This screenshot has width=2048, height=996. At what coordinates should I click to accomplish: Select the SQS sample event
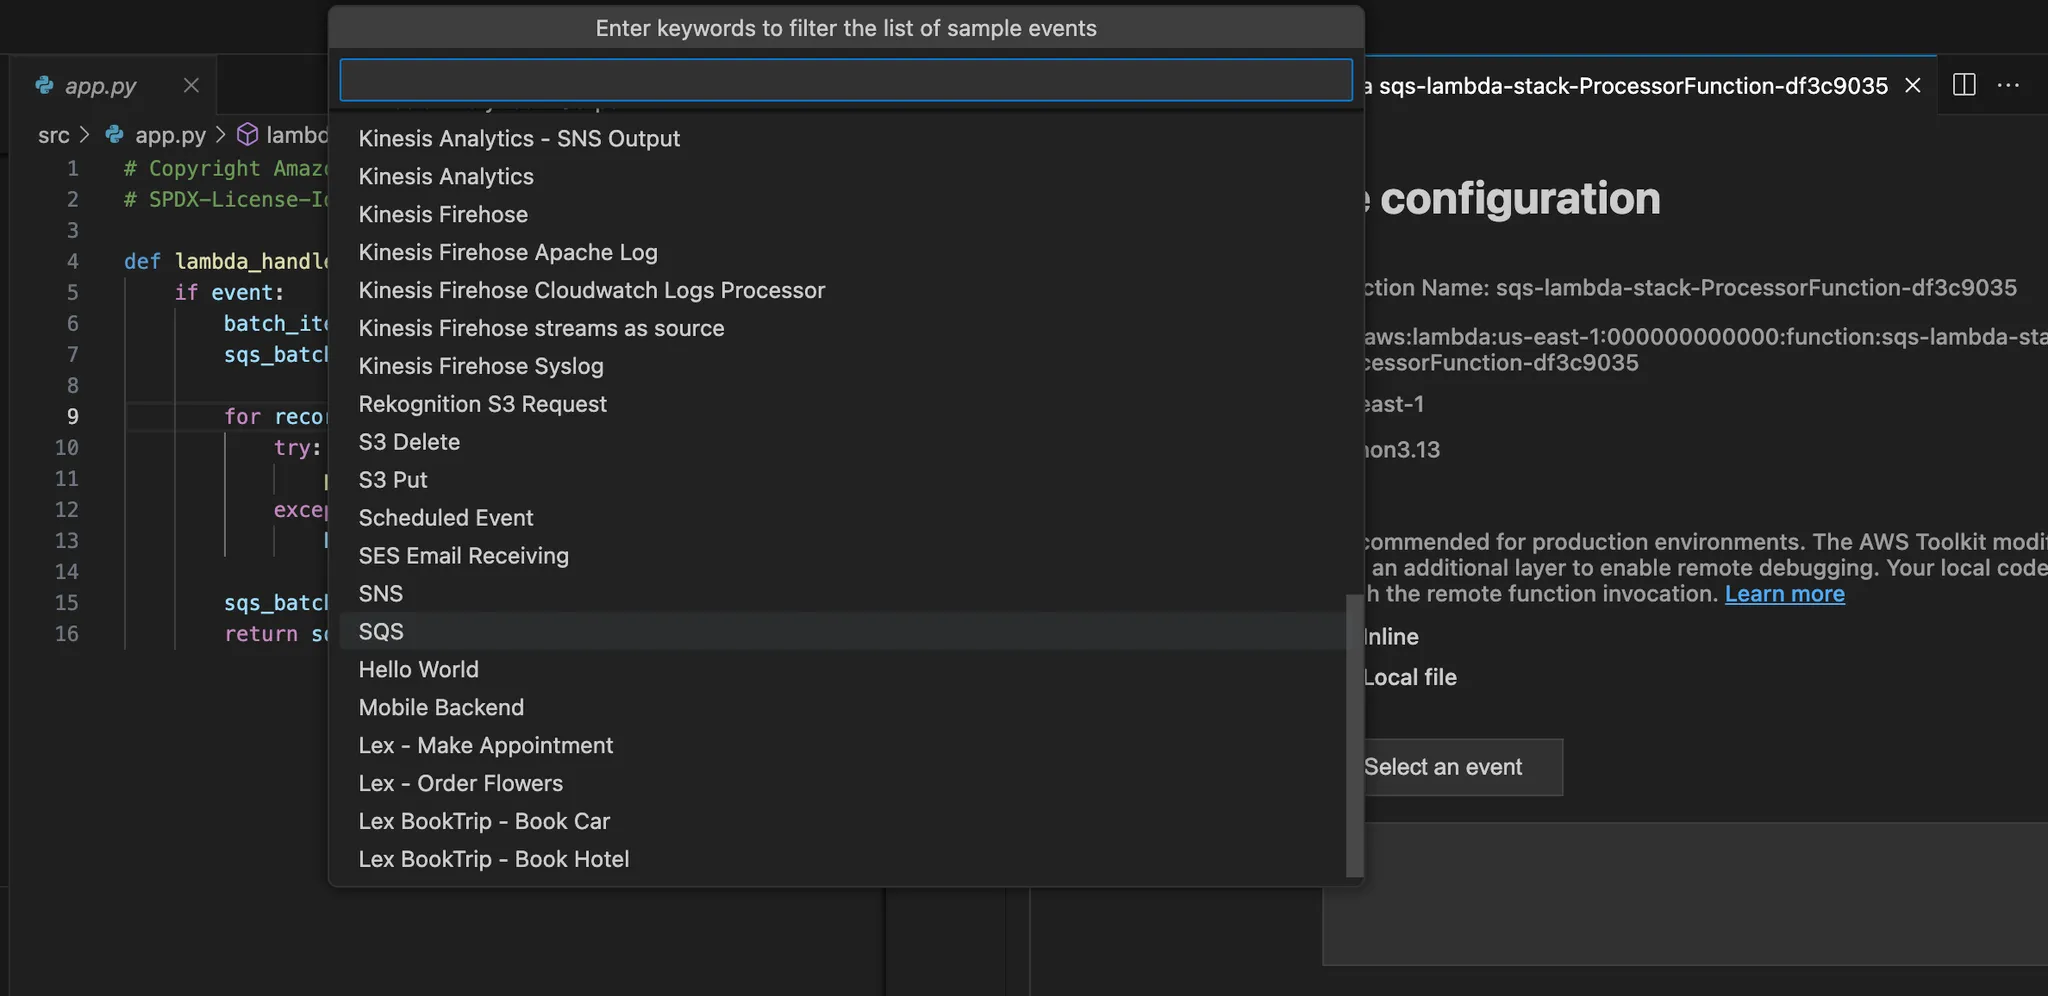tap(381, 631)
